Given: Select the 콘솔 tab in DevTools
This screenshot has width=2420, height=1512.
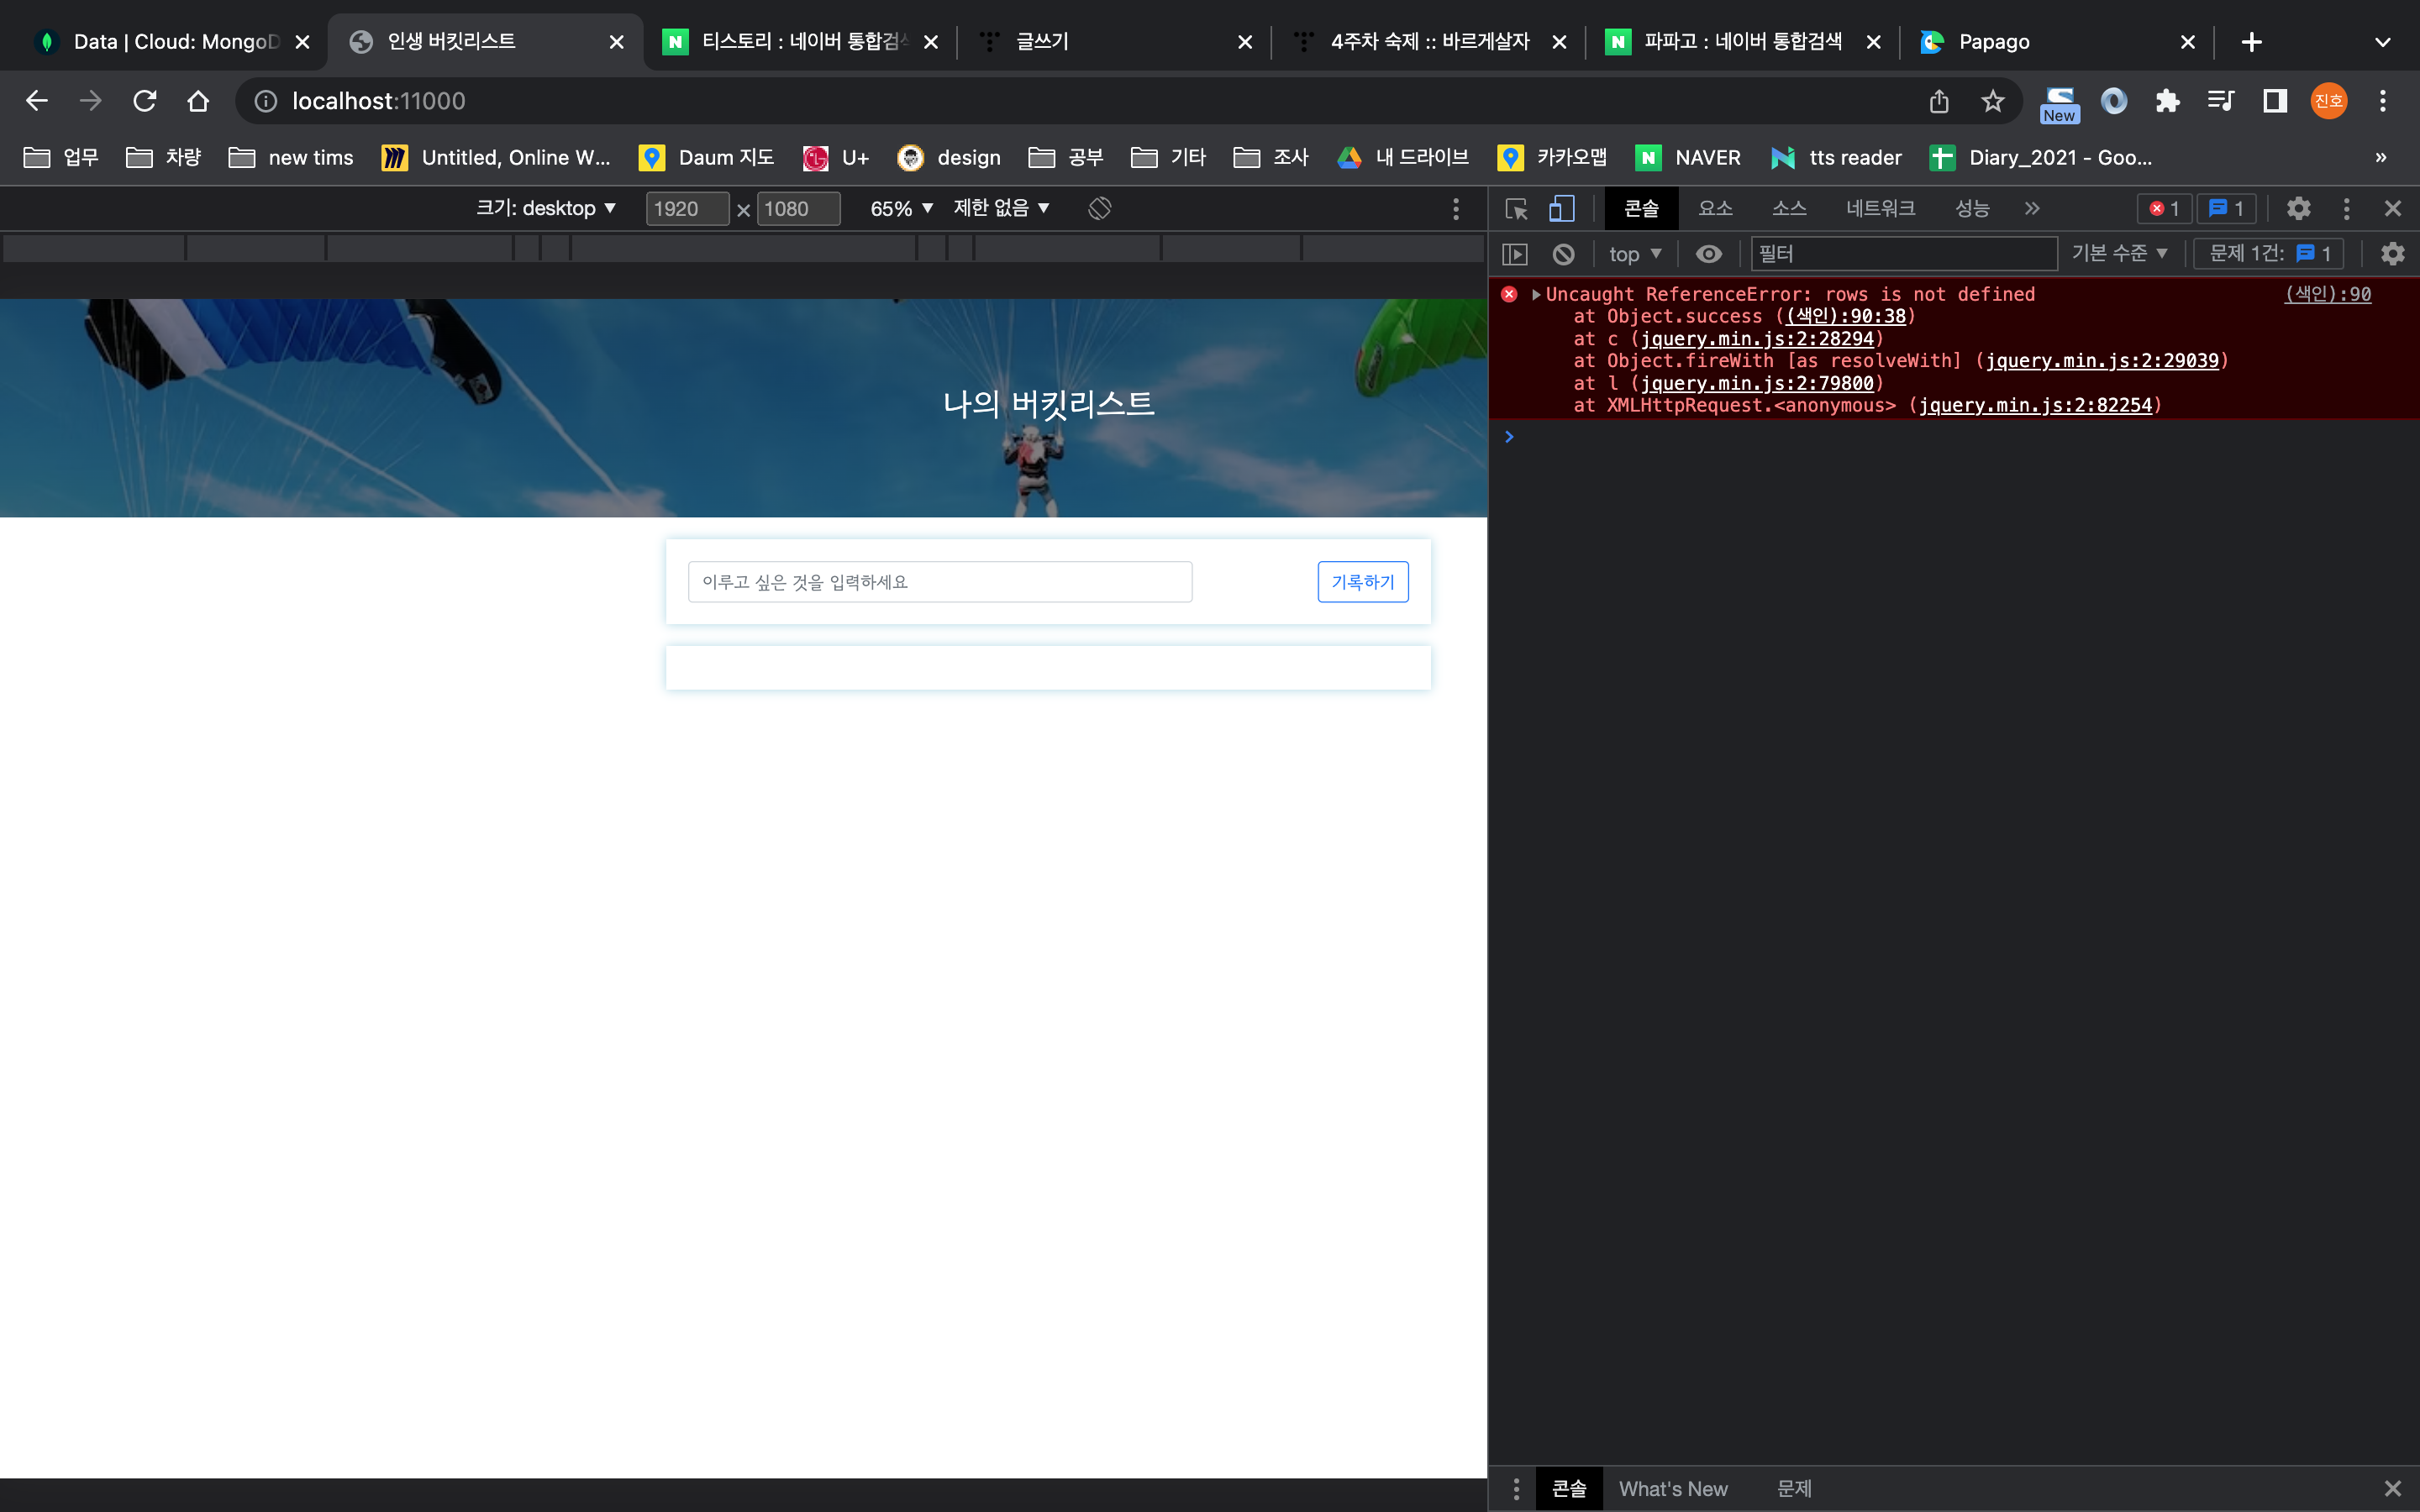Looking at the screenshot, I should click(1641, 208).
